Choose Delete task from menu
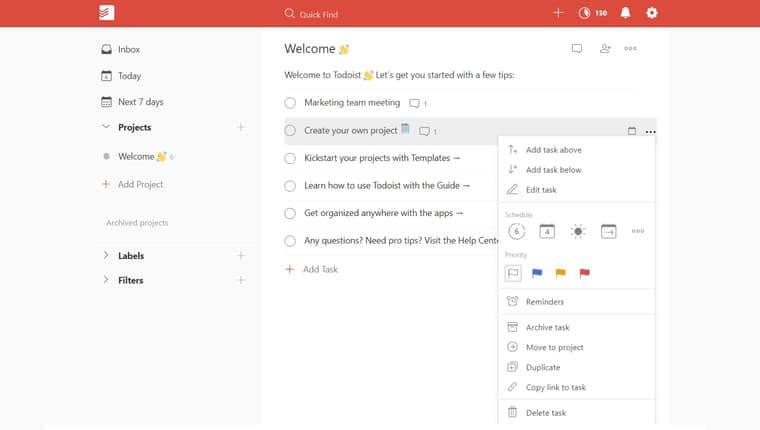 pos(577,413)
